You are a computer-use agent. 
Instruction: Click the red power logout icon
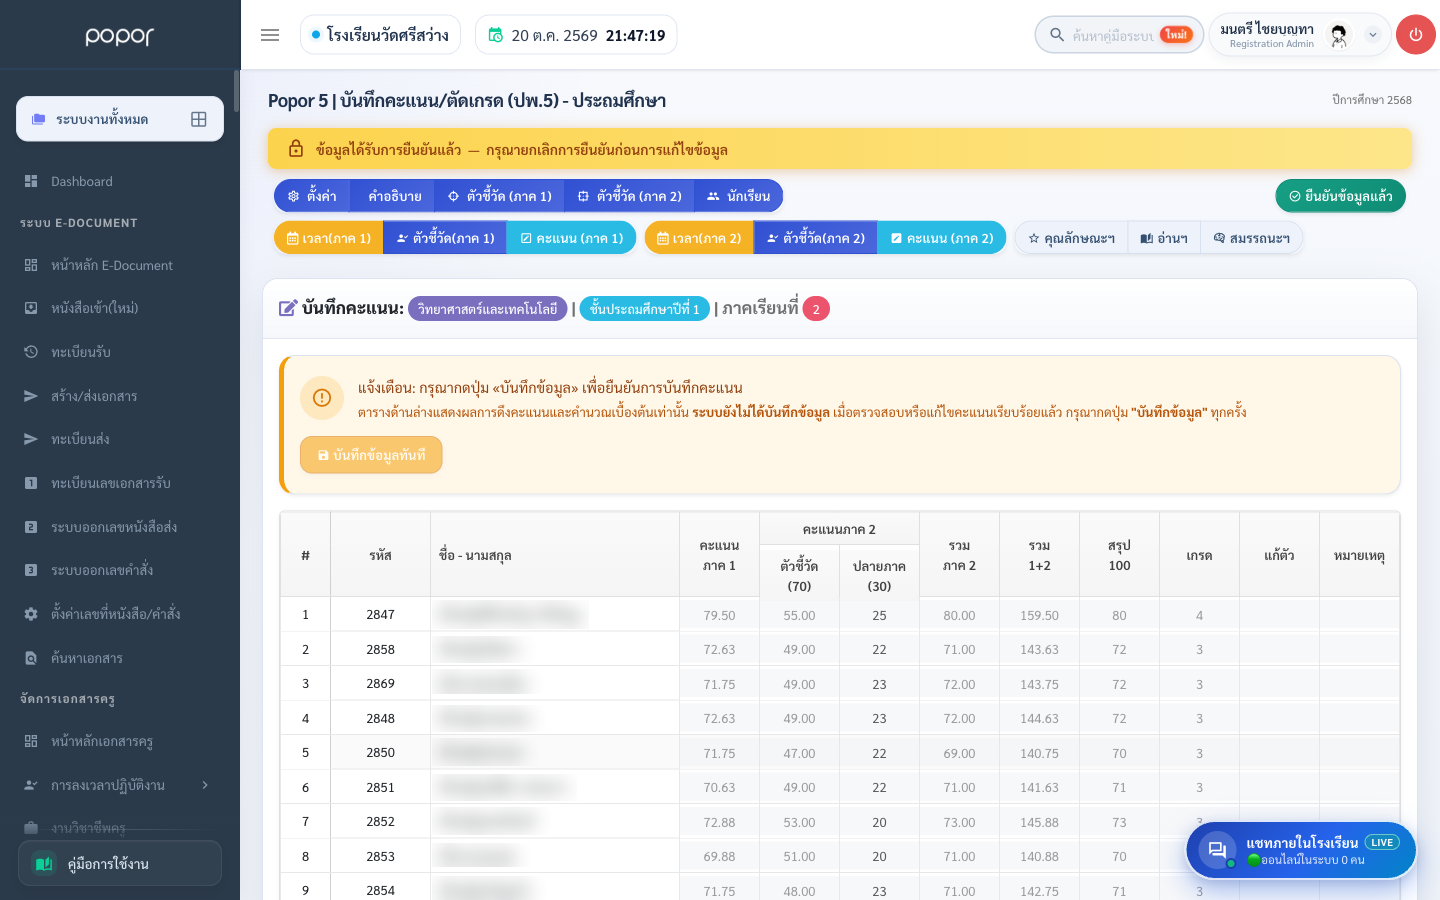pyautogui.click(x=1415, y=35)
